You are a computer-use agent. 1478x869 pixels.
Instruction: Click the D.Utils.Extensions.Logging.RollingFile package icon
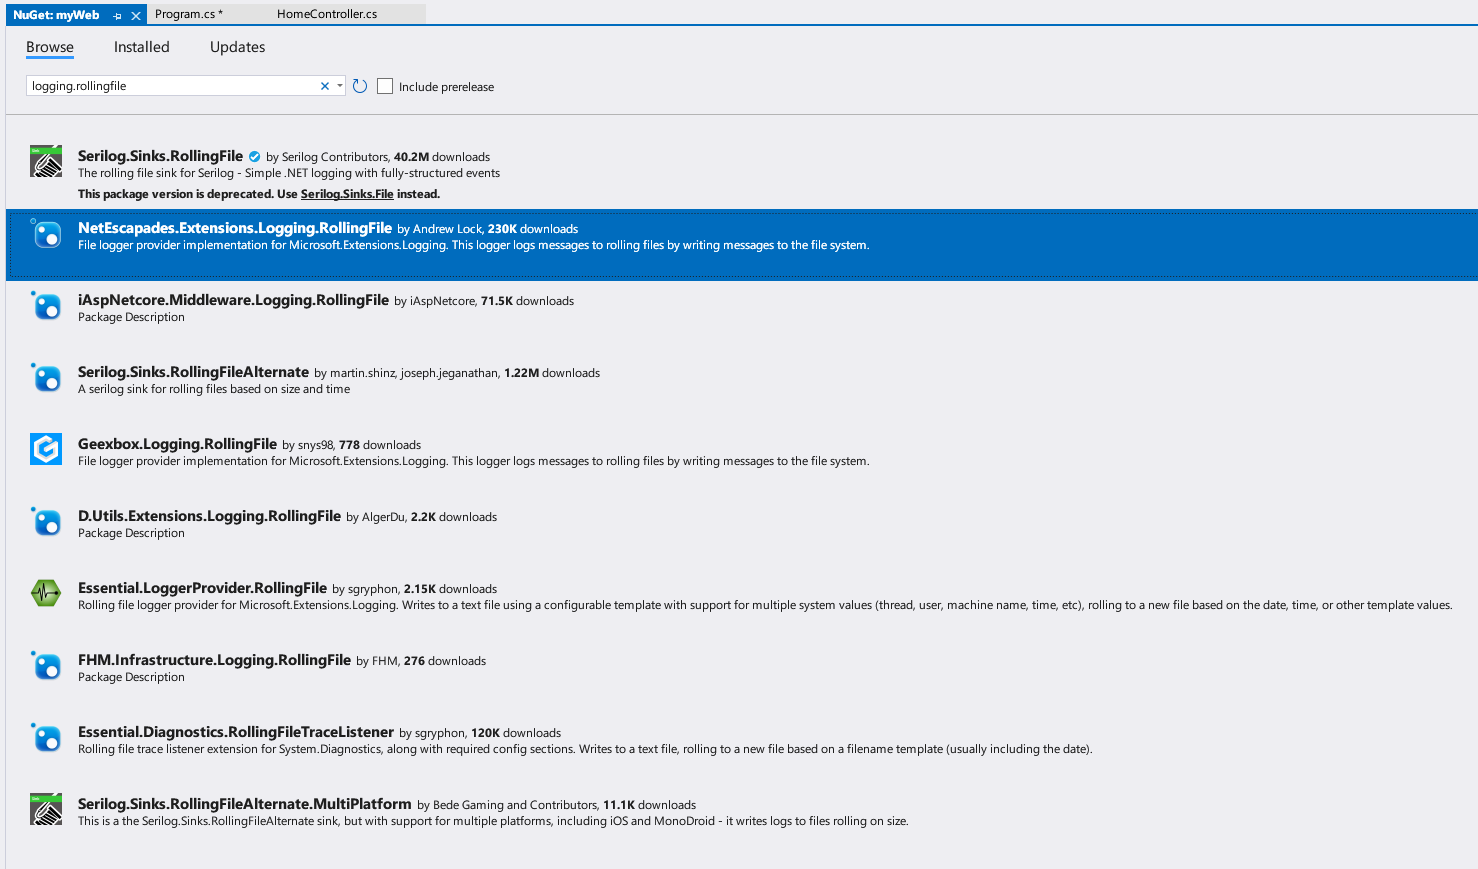point(46,521)
